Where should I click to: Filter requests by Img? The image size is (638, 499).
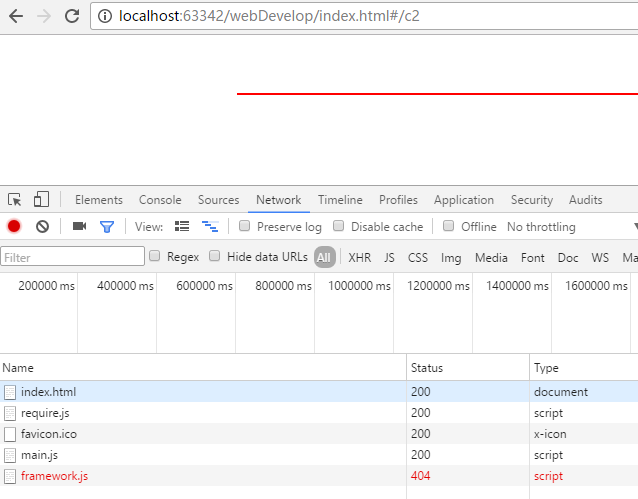click(x=451, y=258)
